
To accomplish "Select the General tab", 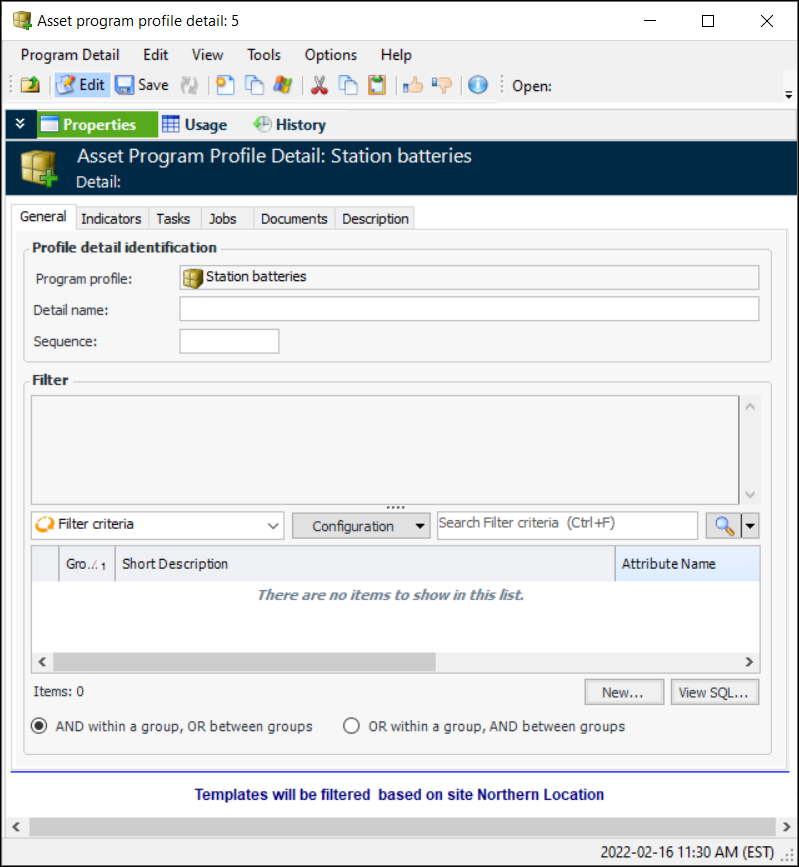I will [x=43, y=217].
